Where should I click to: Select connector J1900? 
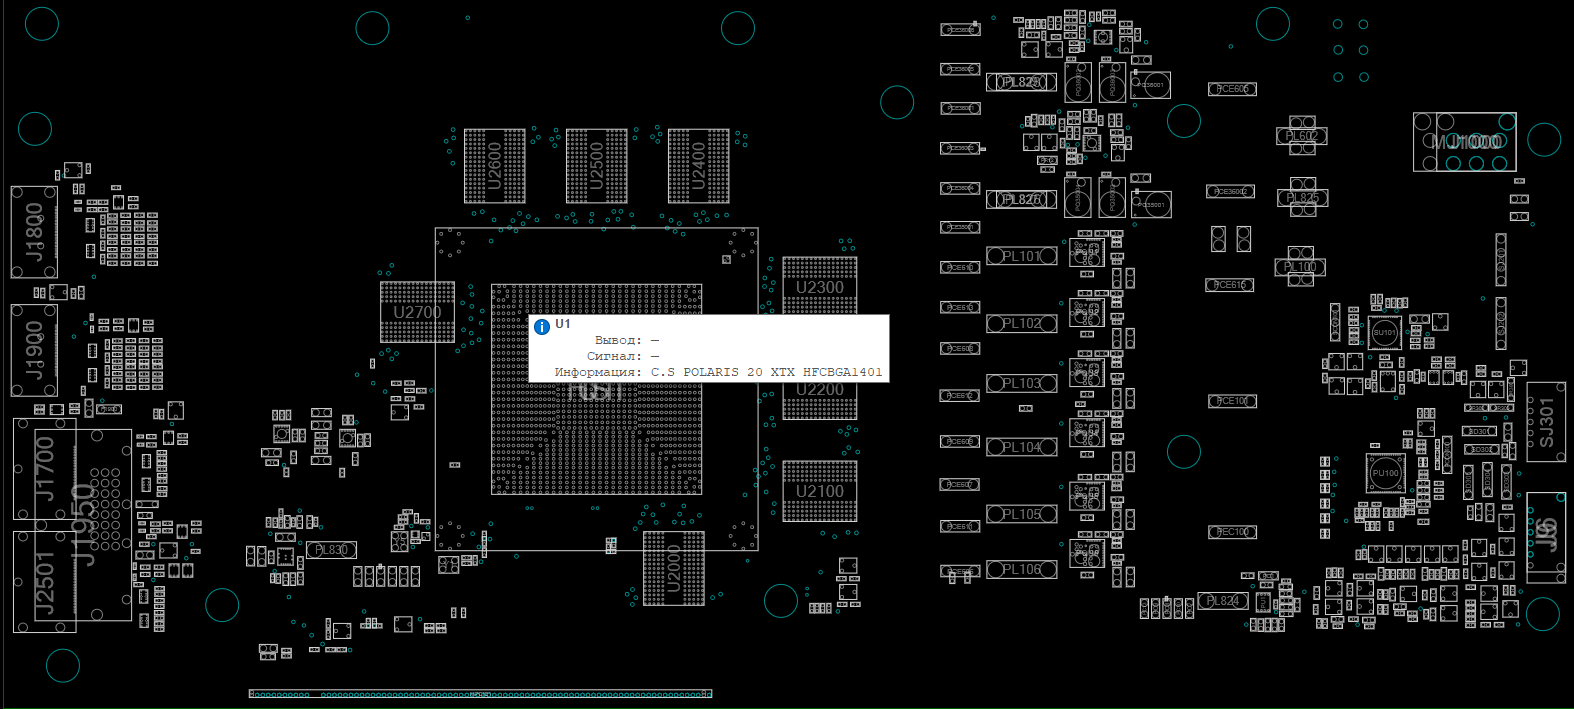34,351
